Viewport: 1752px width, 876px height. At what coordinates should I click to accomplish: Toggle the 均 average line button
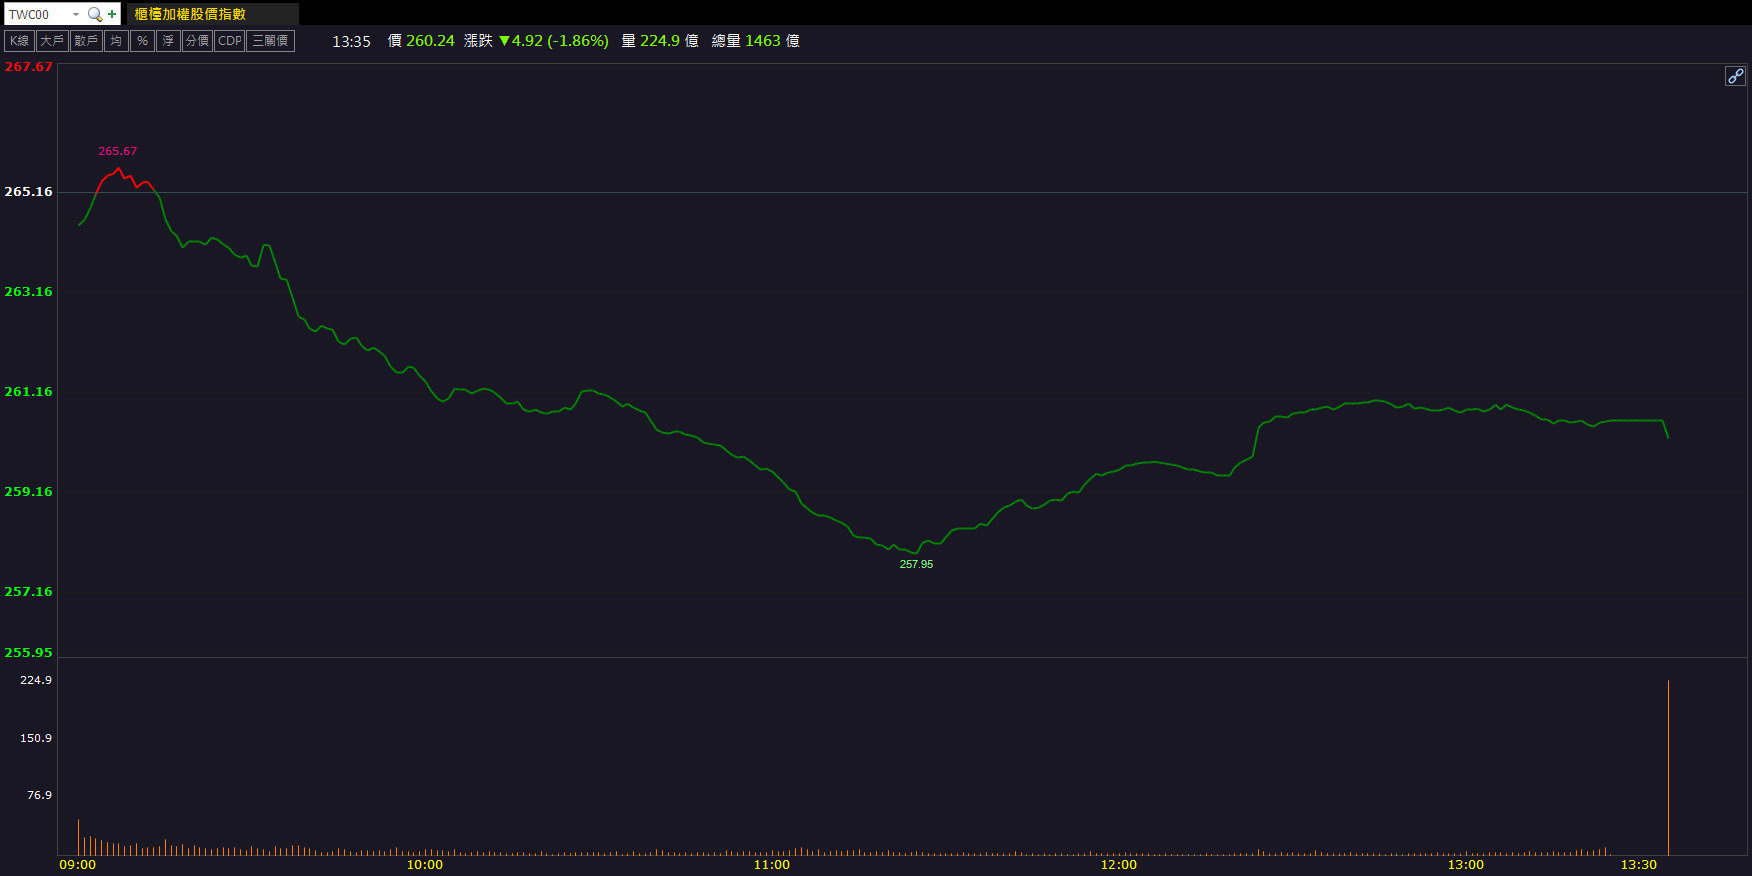click(x=116, y=41)
